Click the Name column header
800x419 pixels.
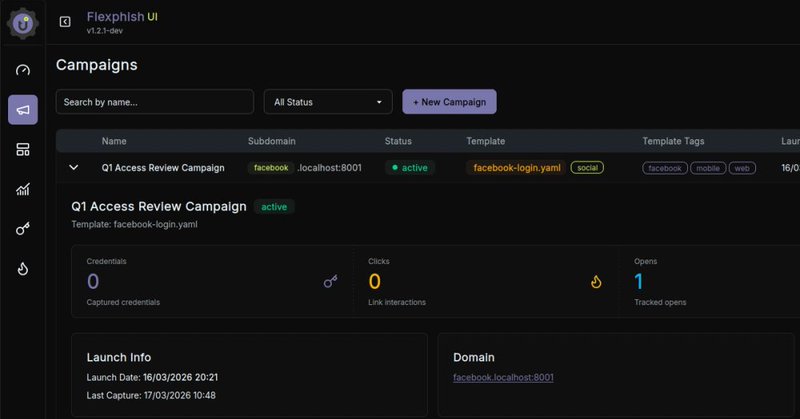coord(114,141)
